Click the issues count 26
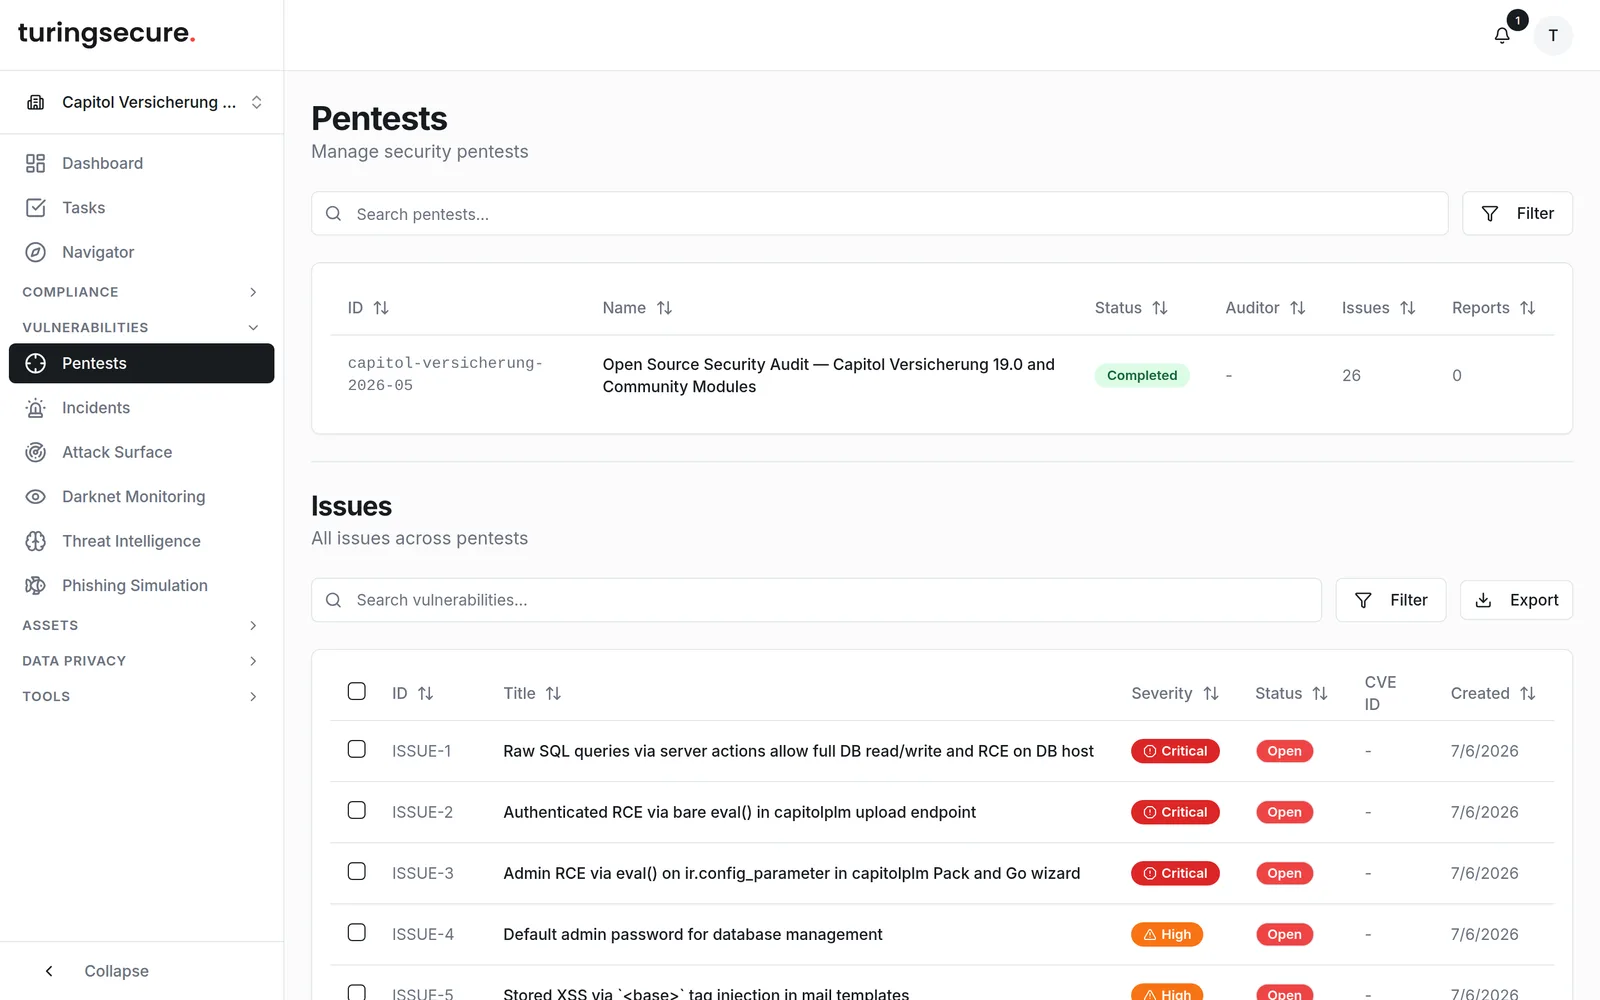Viewport: 1600px width, 1000px height. tap(1351, 375)
